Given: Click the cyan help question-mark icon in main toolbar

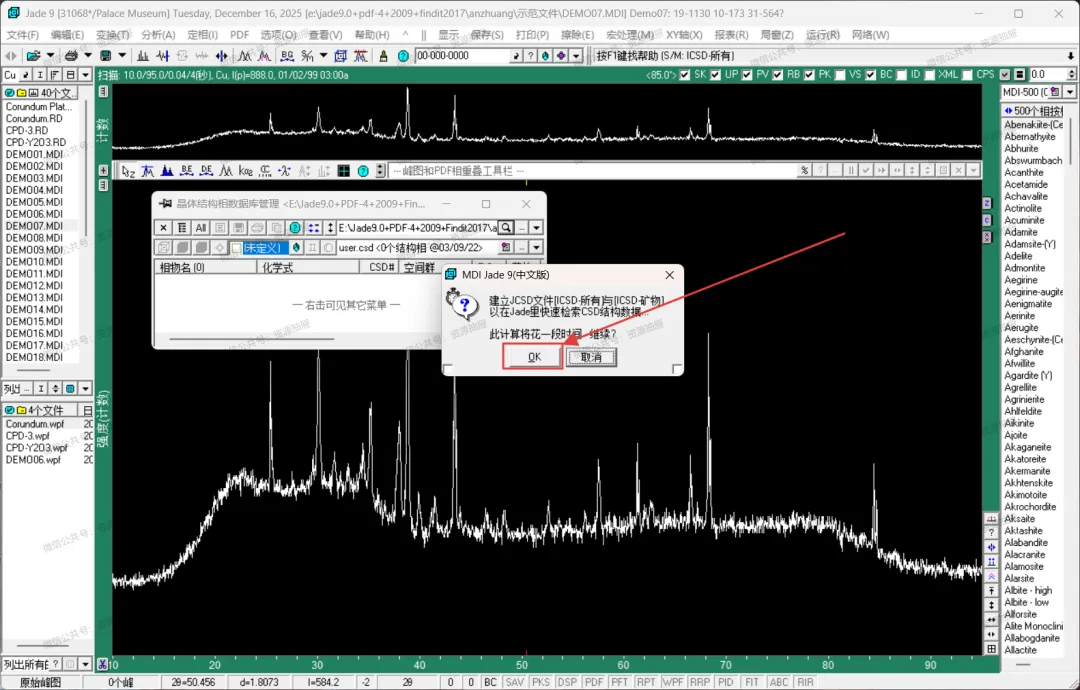Looking at the screenshot, I should tap(403, 56).
